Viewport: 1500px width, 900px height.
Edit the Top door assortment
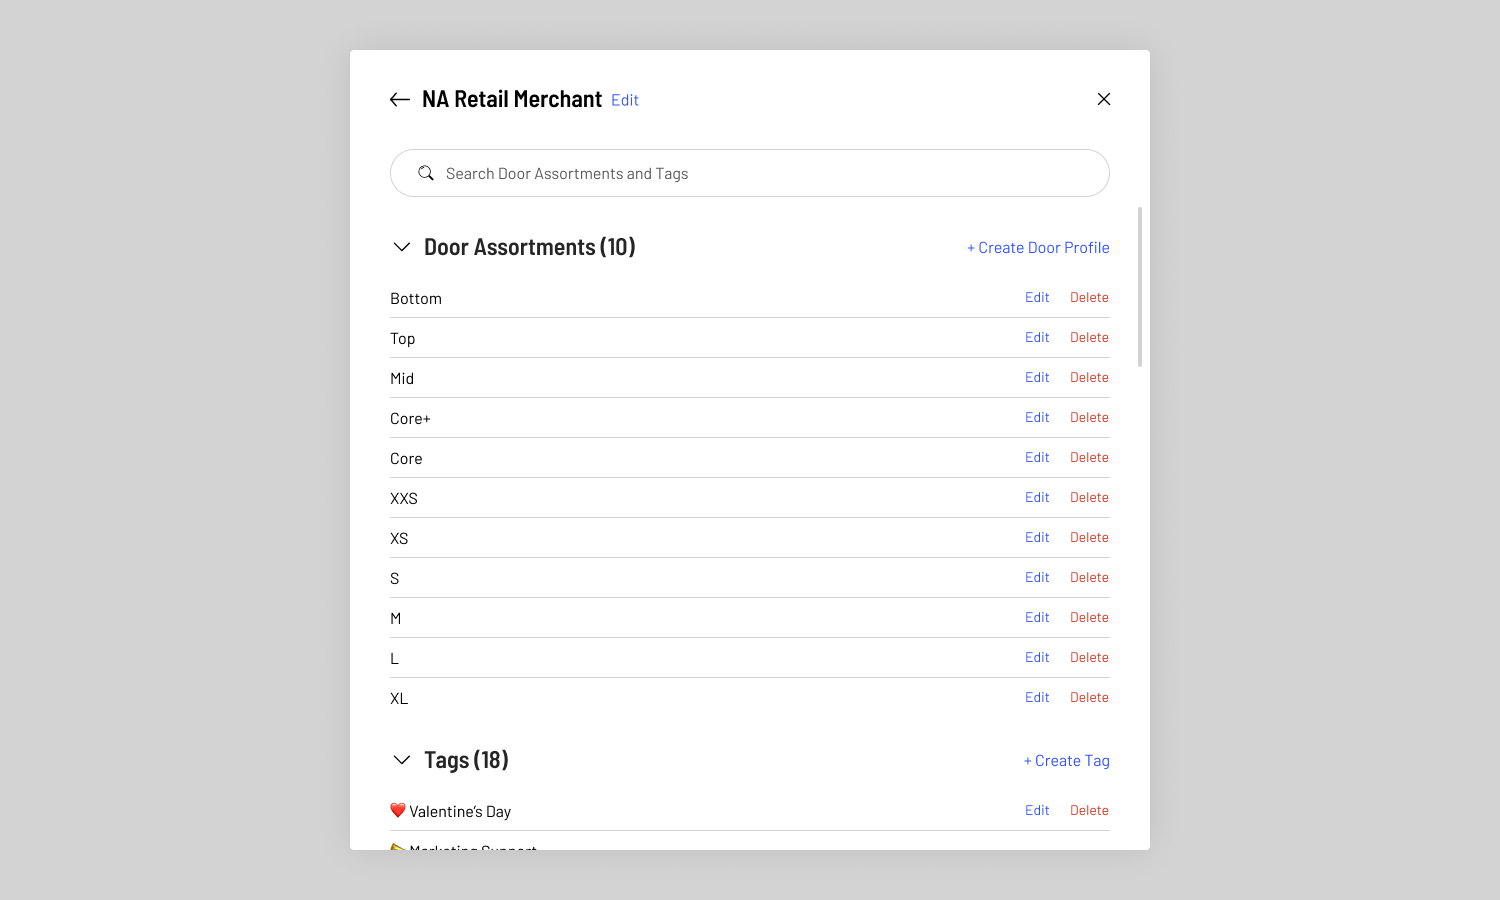pyautogui.click(x=1037, y=337)
